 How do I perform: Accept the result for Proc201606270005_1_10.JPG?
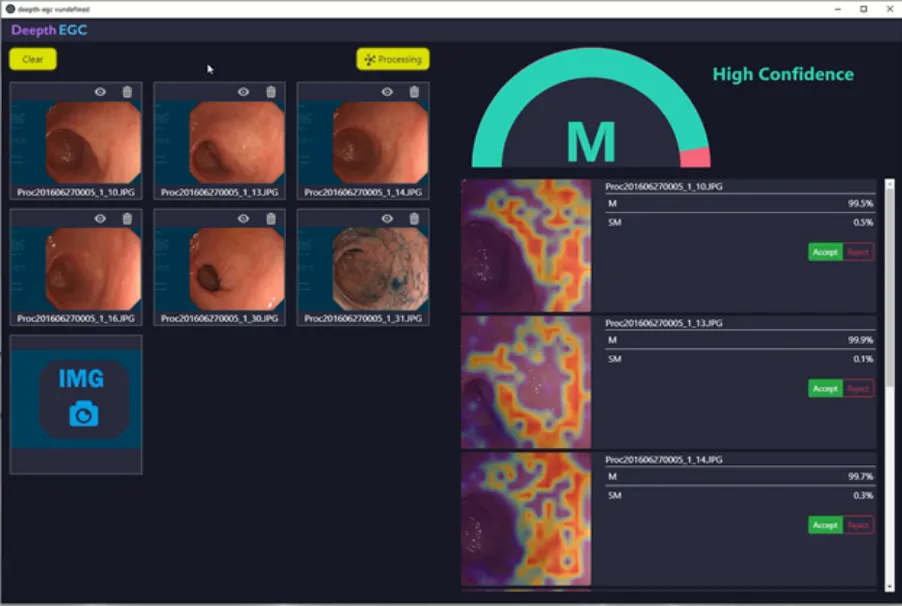pos(825,252)
